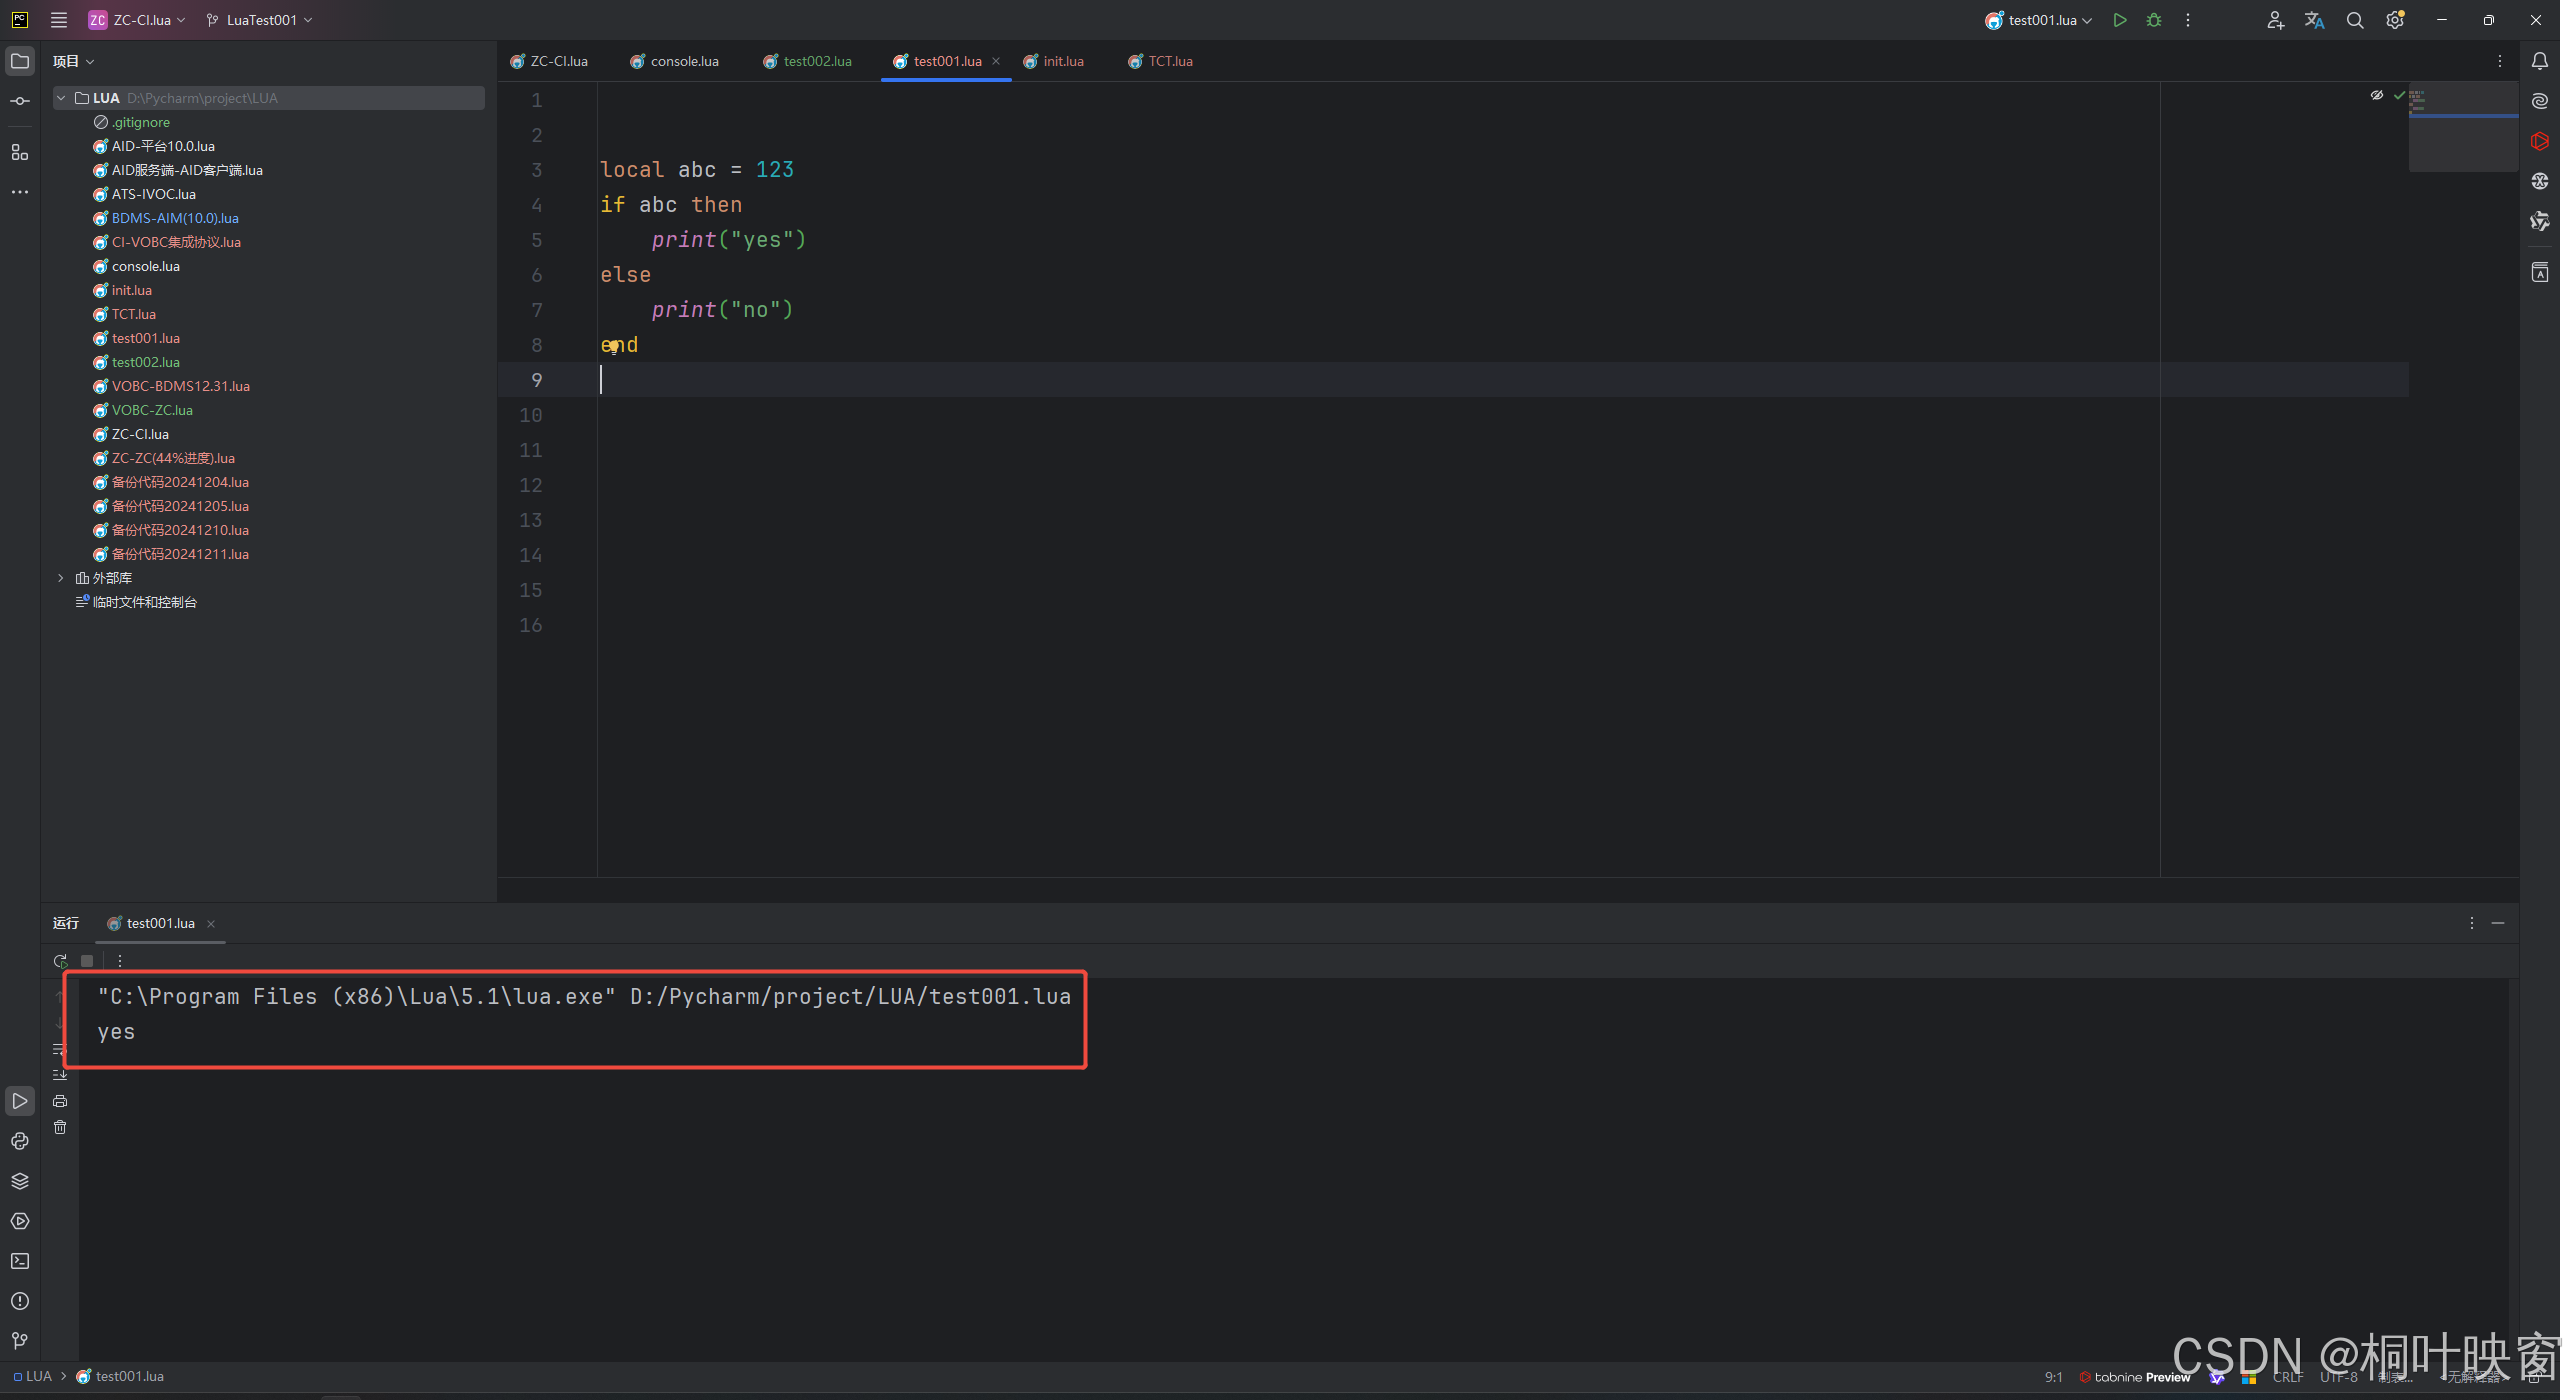
Task: Open the Python Console tool window
Action: [20, 1141]
